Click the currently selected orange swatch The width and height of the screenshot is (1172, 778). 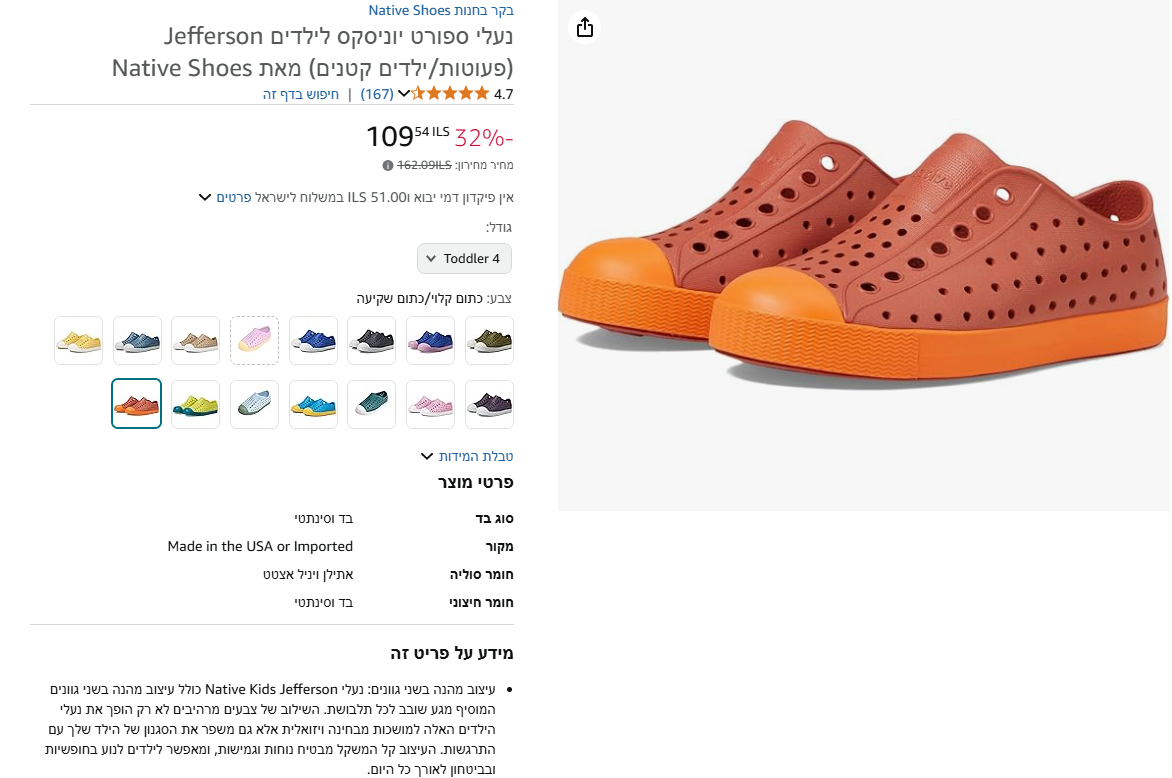point(136,404)
